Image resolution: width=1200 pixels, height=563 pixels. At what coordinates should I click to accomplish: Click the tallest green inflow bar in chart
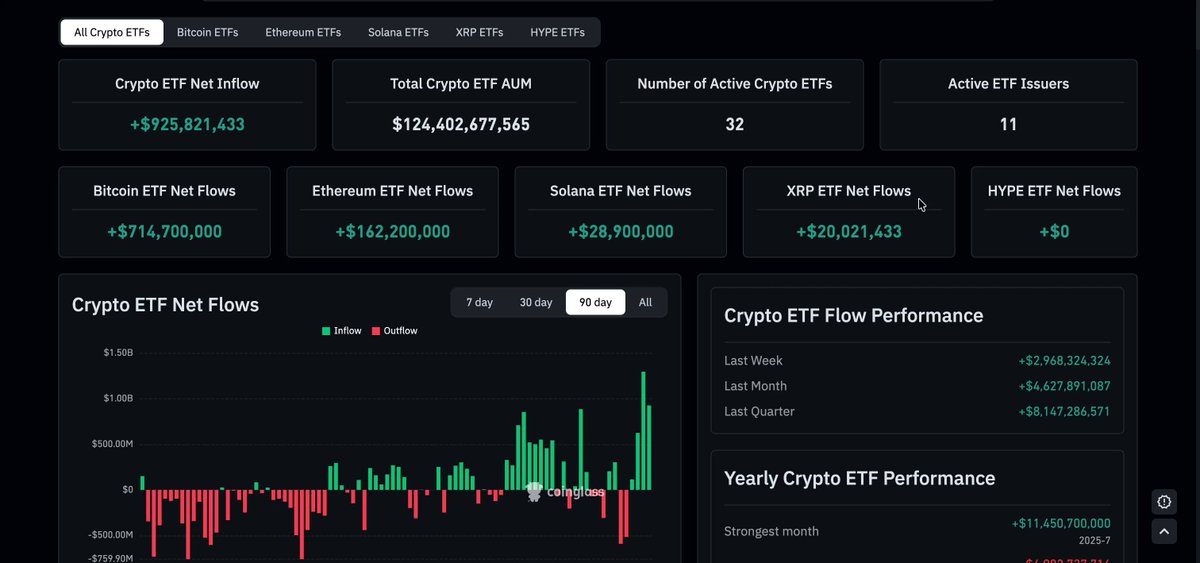click(x=643, y=431)
